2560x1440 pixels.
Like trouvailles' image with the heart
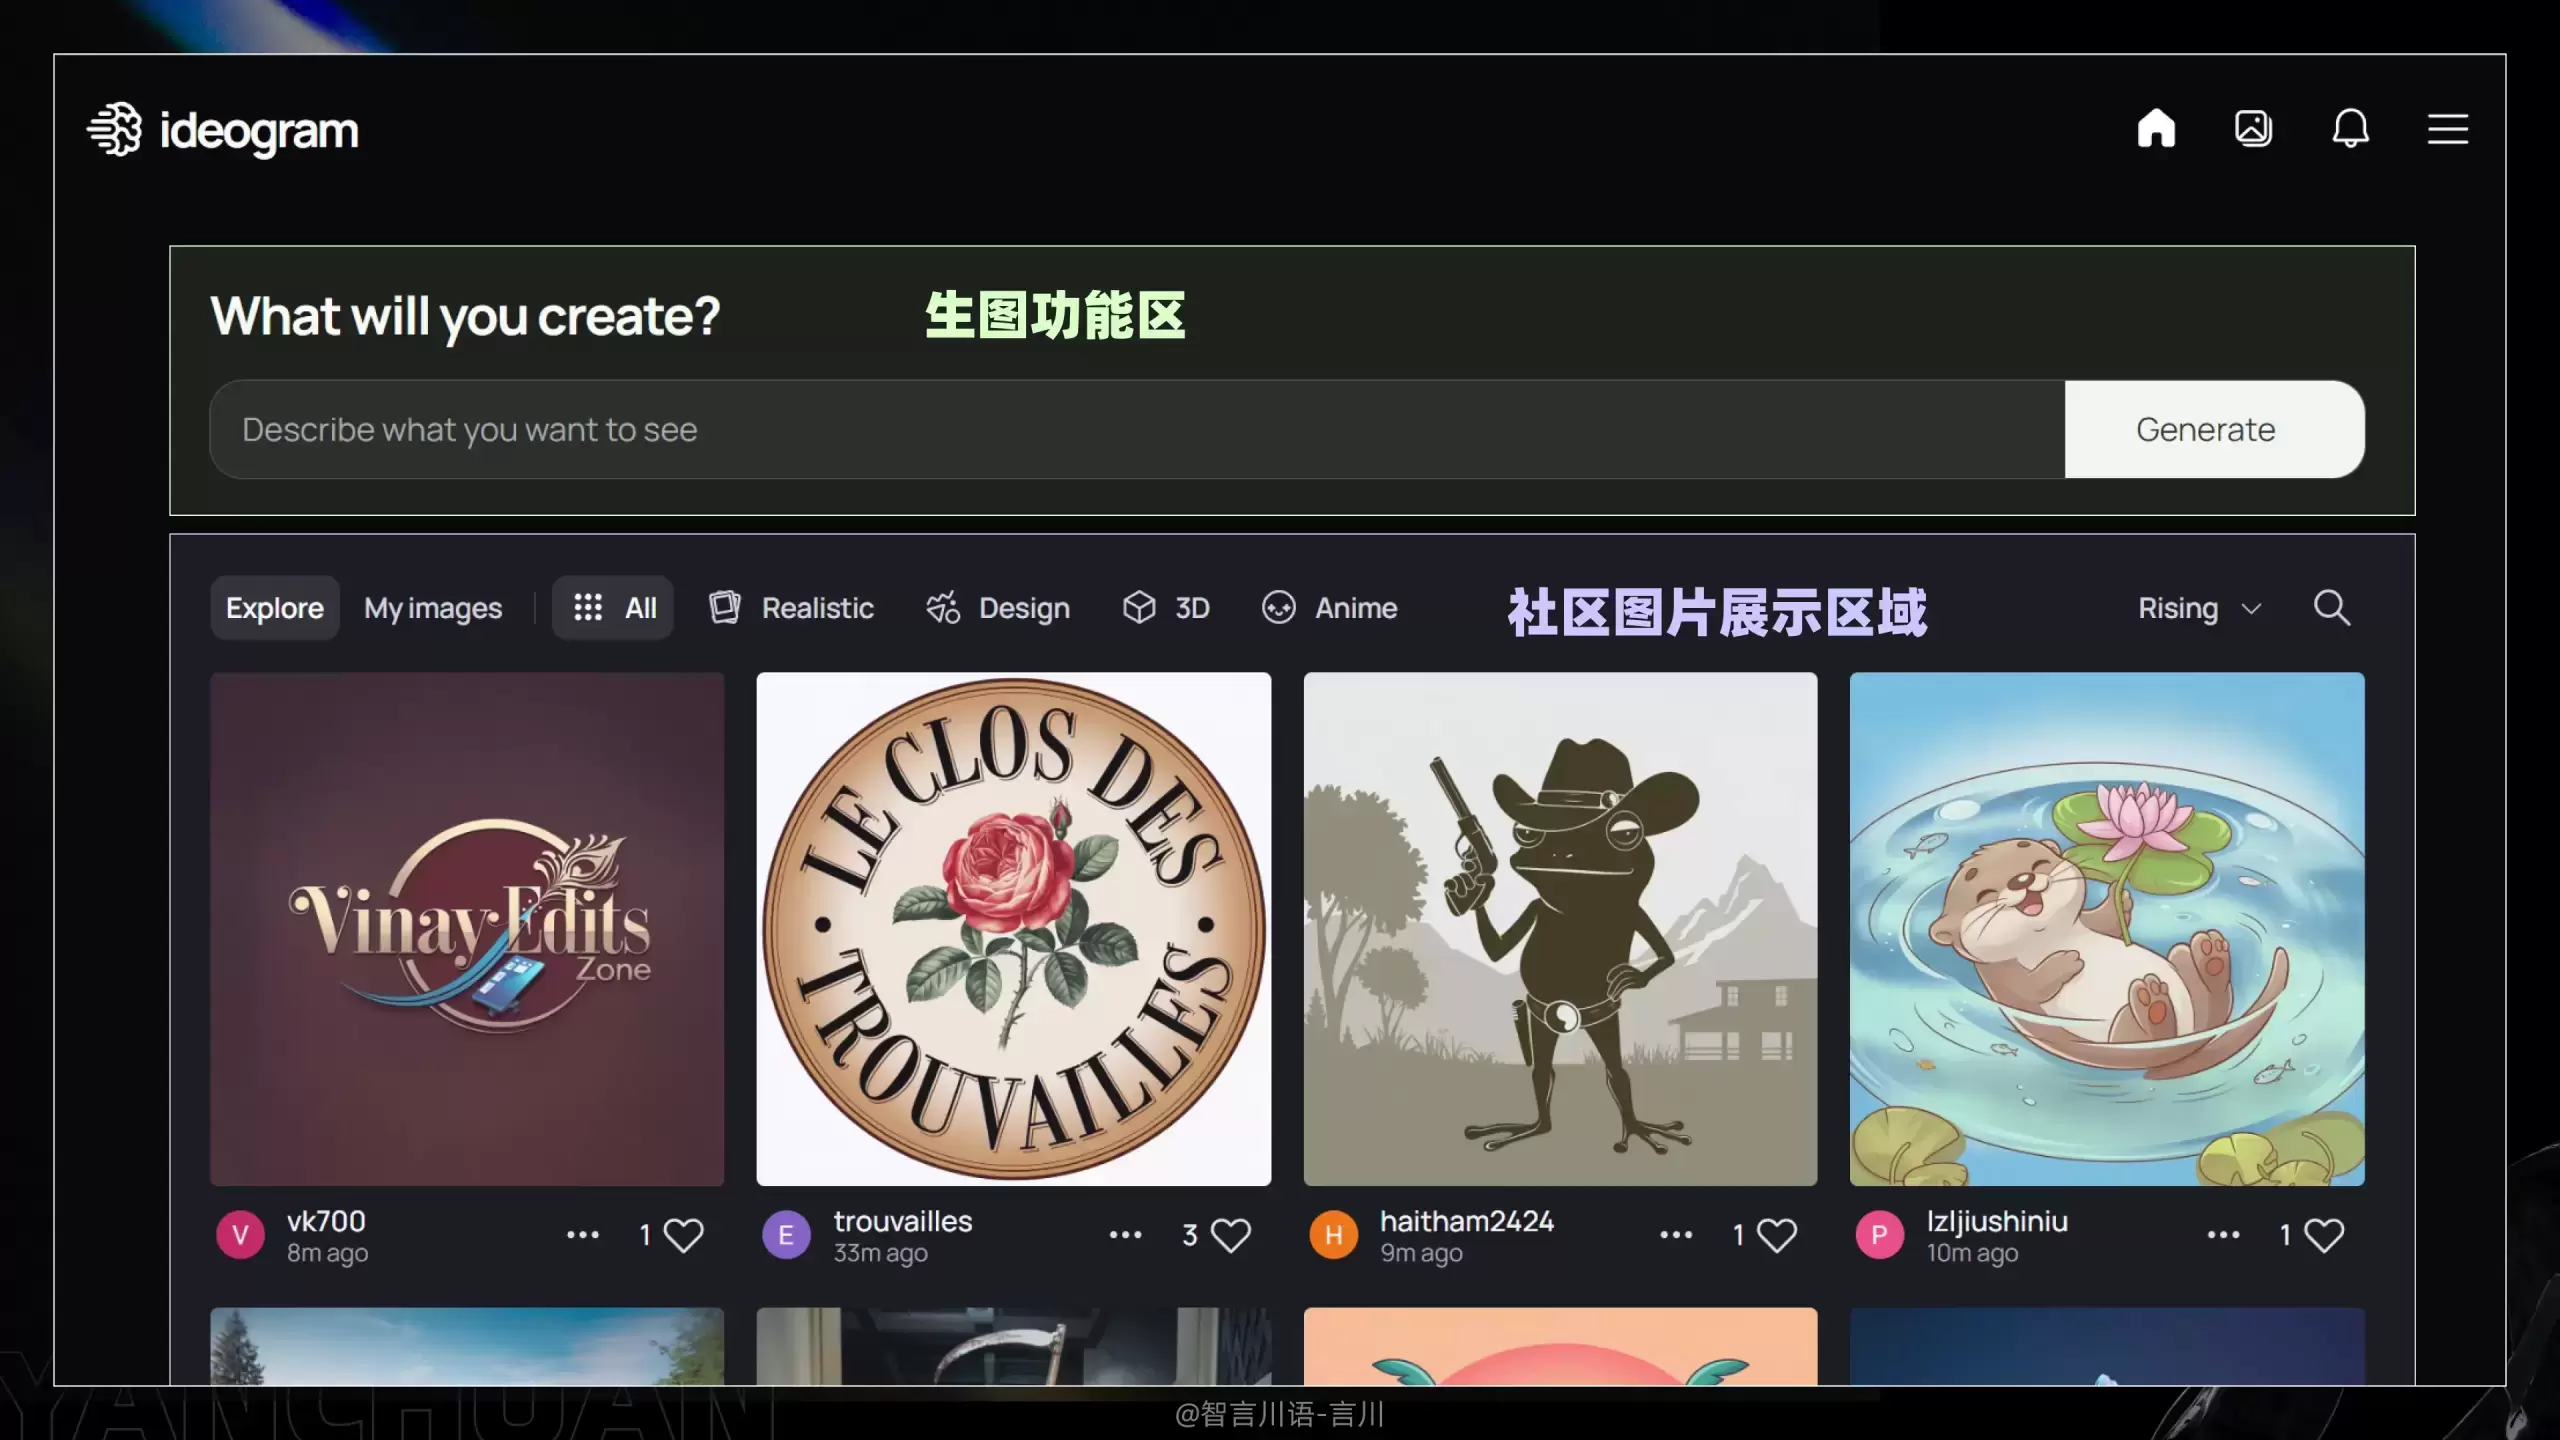(1231, 1235)
